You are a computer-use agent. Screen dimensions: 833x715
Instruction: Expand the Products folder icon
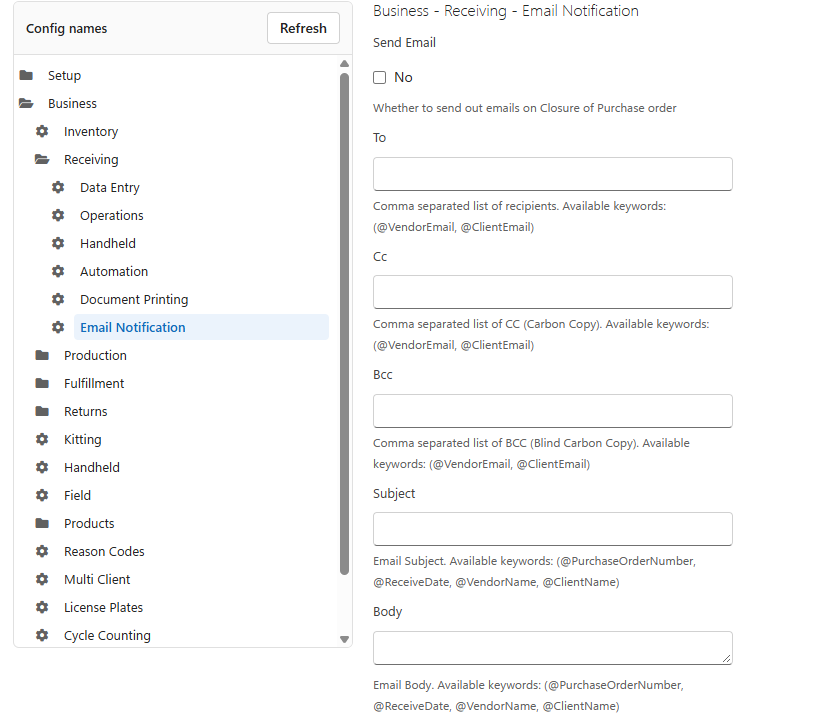click(42, 523)
